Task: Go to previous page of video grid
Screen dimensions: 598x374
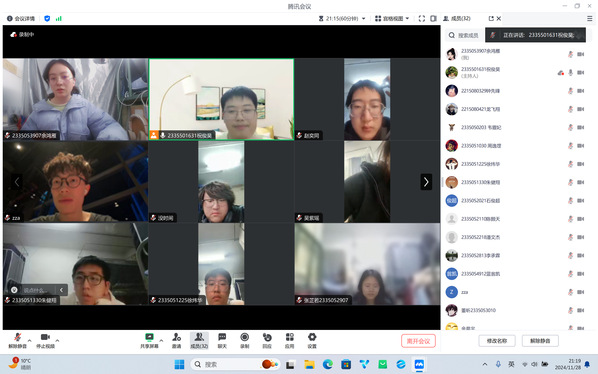Action: (16, 182)
